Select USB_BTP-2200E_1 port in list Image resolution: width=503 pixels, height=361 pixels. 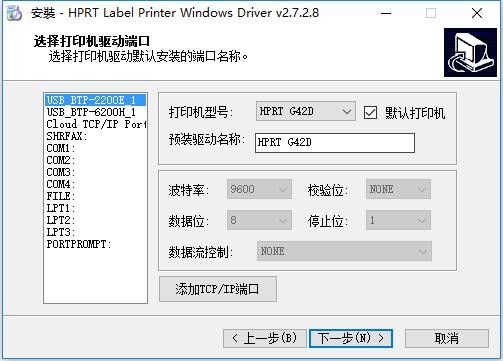95,100
